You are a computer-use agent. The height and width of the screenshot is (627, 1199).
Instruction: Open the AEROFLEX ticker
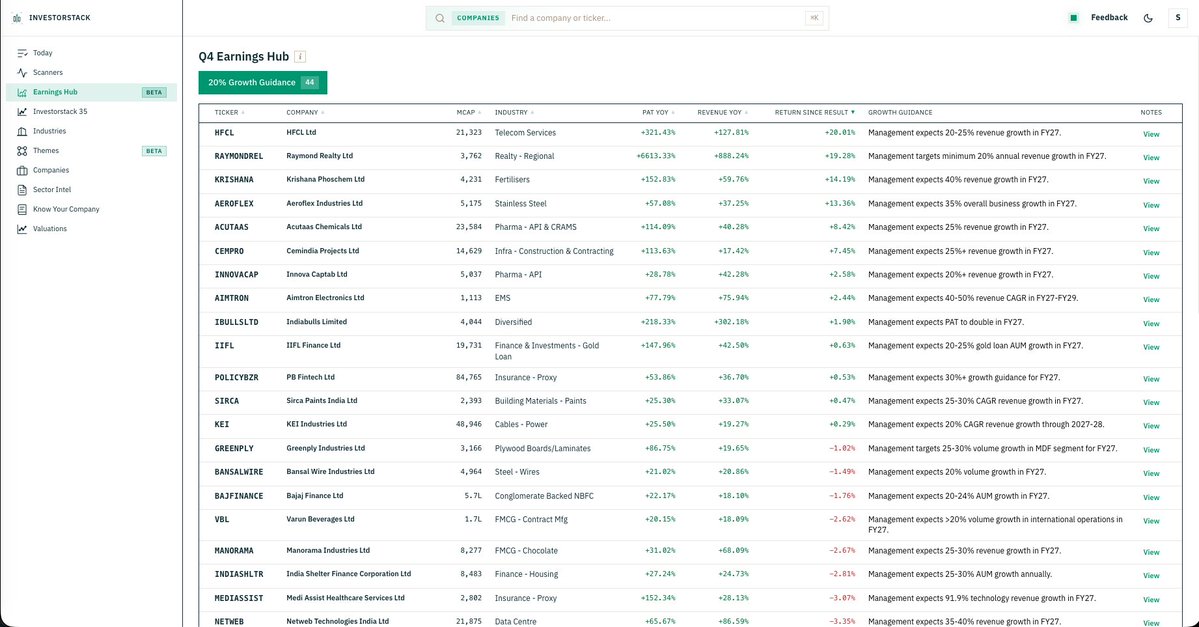click(234, 203)
